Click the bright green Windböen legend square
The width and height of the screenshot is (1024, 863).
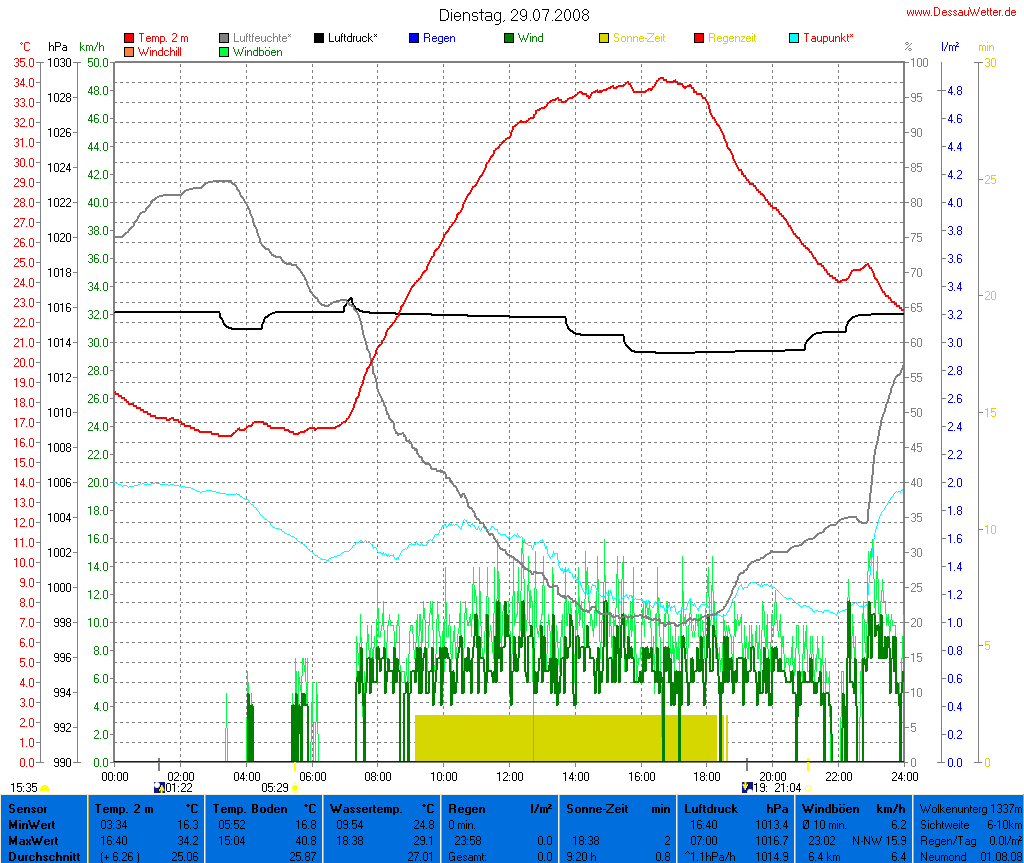coord(224,51)
